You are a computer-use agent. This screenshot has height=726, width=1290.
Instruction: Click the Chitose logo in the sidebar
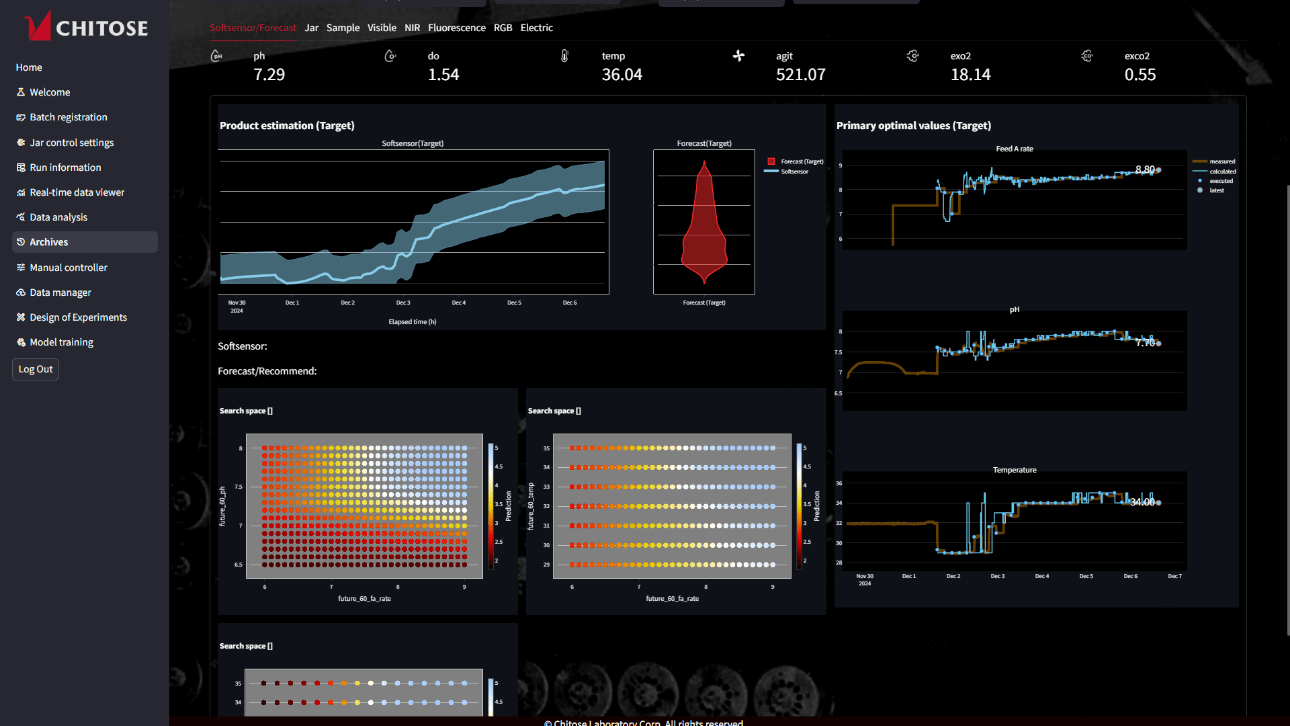coord(85,26)
